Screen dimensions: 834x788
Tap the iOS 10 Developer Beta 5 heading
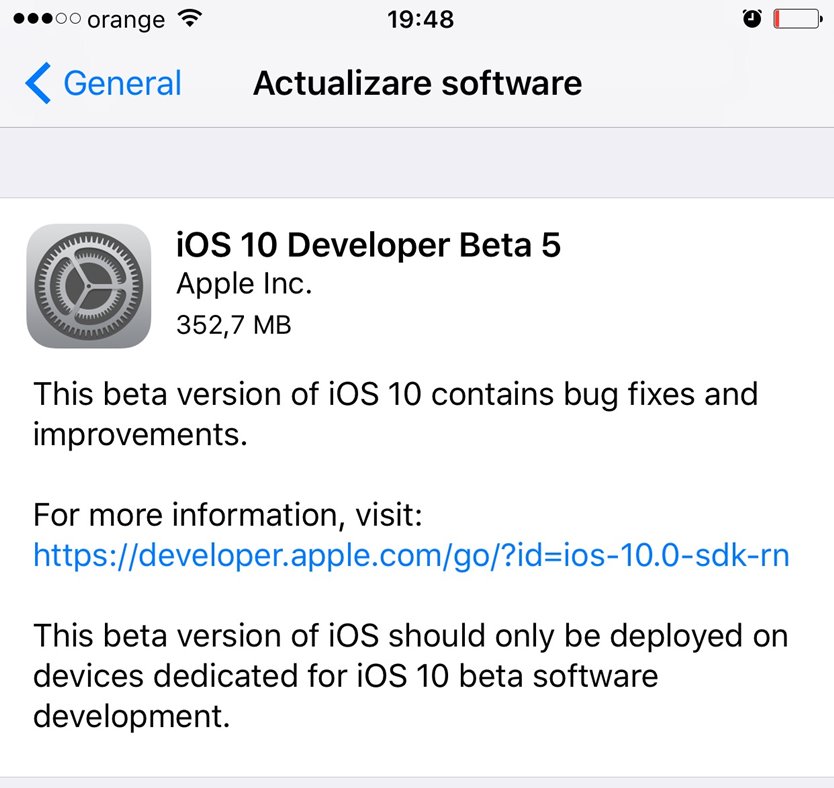click(368, 245)
